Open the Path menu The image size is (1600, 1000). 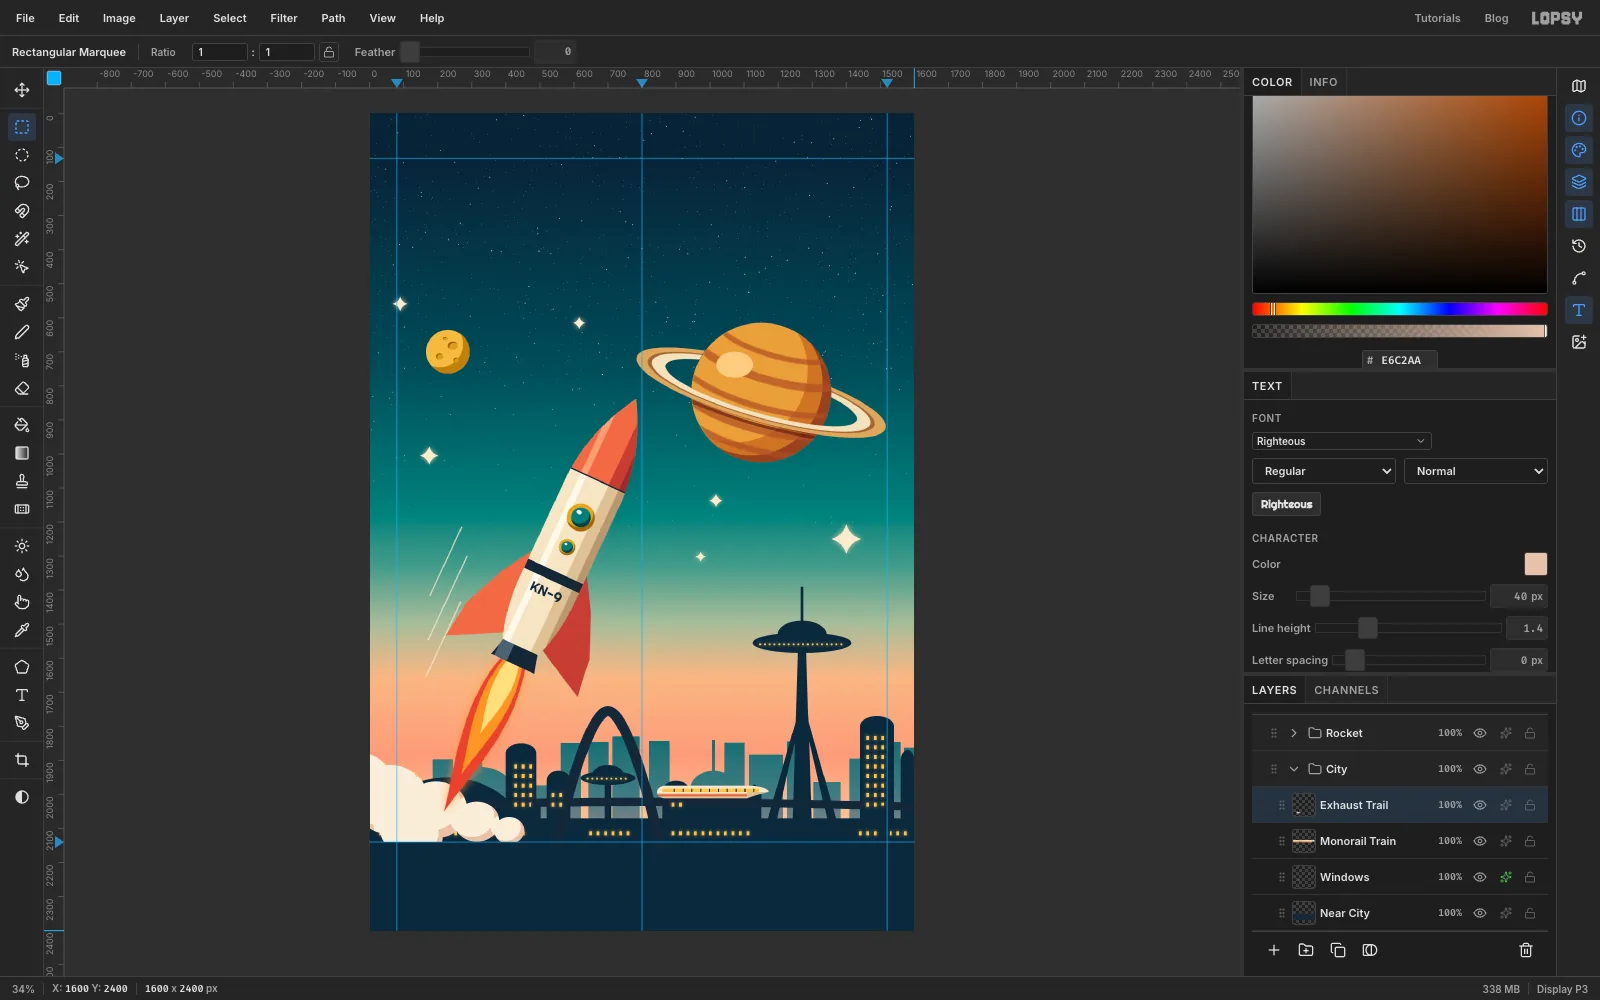coord(333,18)
